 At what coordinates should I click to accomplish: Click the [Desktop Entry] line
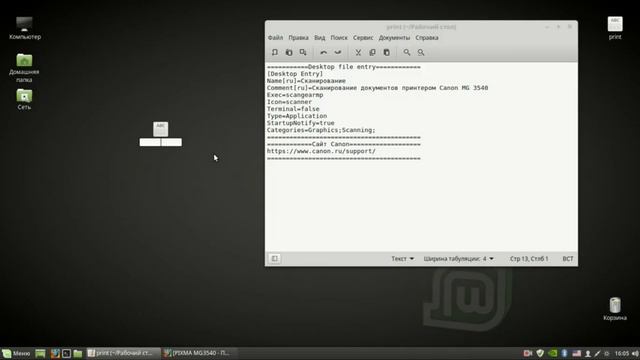295,74
